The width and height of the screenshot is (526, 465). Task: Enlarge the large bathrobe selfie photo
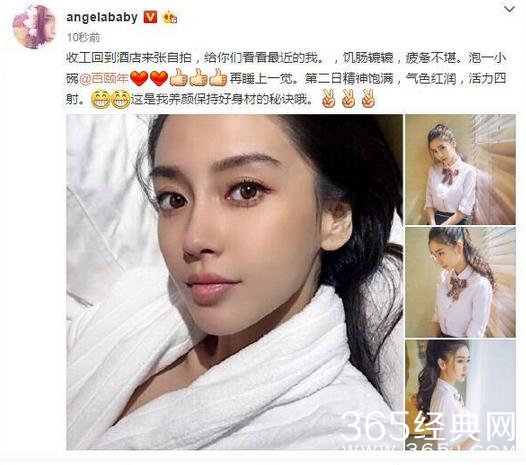234,282
